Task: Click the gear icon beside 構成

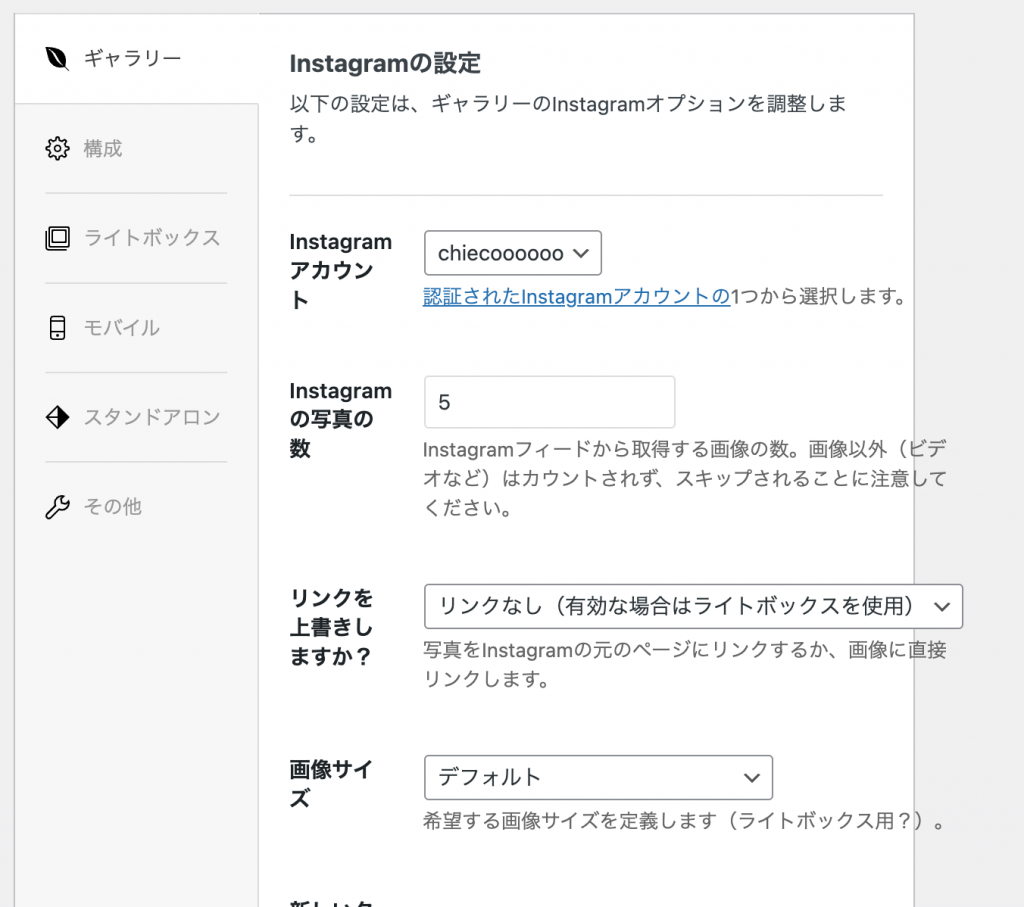Action: coord(57,149)
